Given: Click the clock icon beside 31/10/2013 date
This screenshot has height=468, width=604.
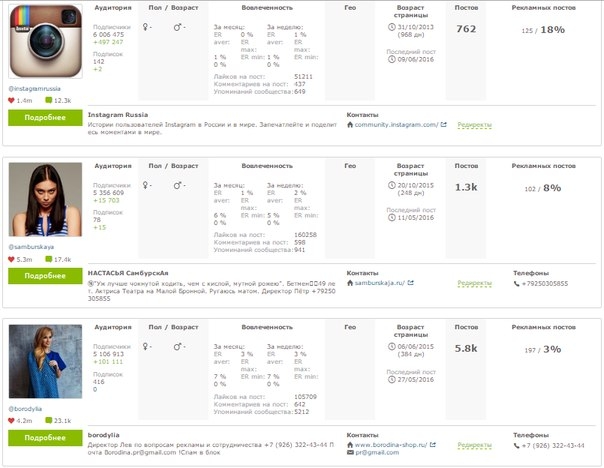Looking at the screenshot, I should tap(392, 27).
